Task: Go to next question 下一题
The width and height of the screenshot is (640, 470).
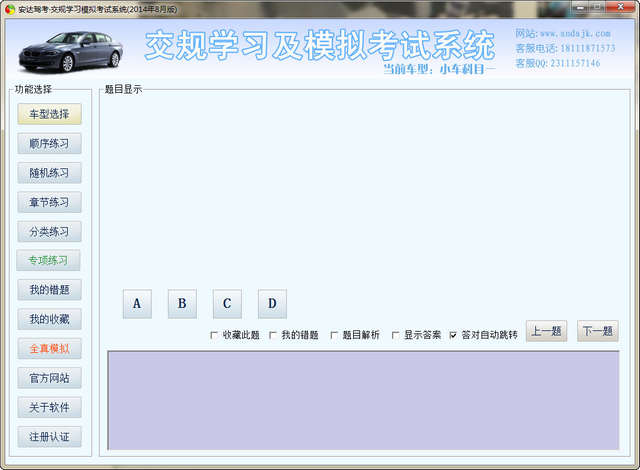Action: [598, 331]
